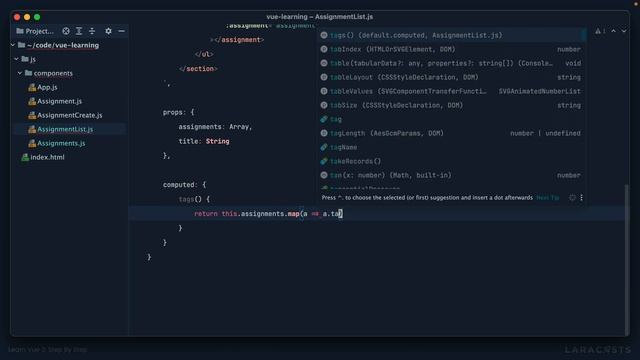640x360 pixels.
Task: Choose tableValues completion suggestion
Action: click(x=451, y=91)
